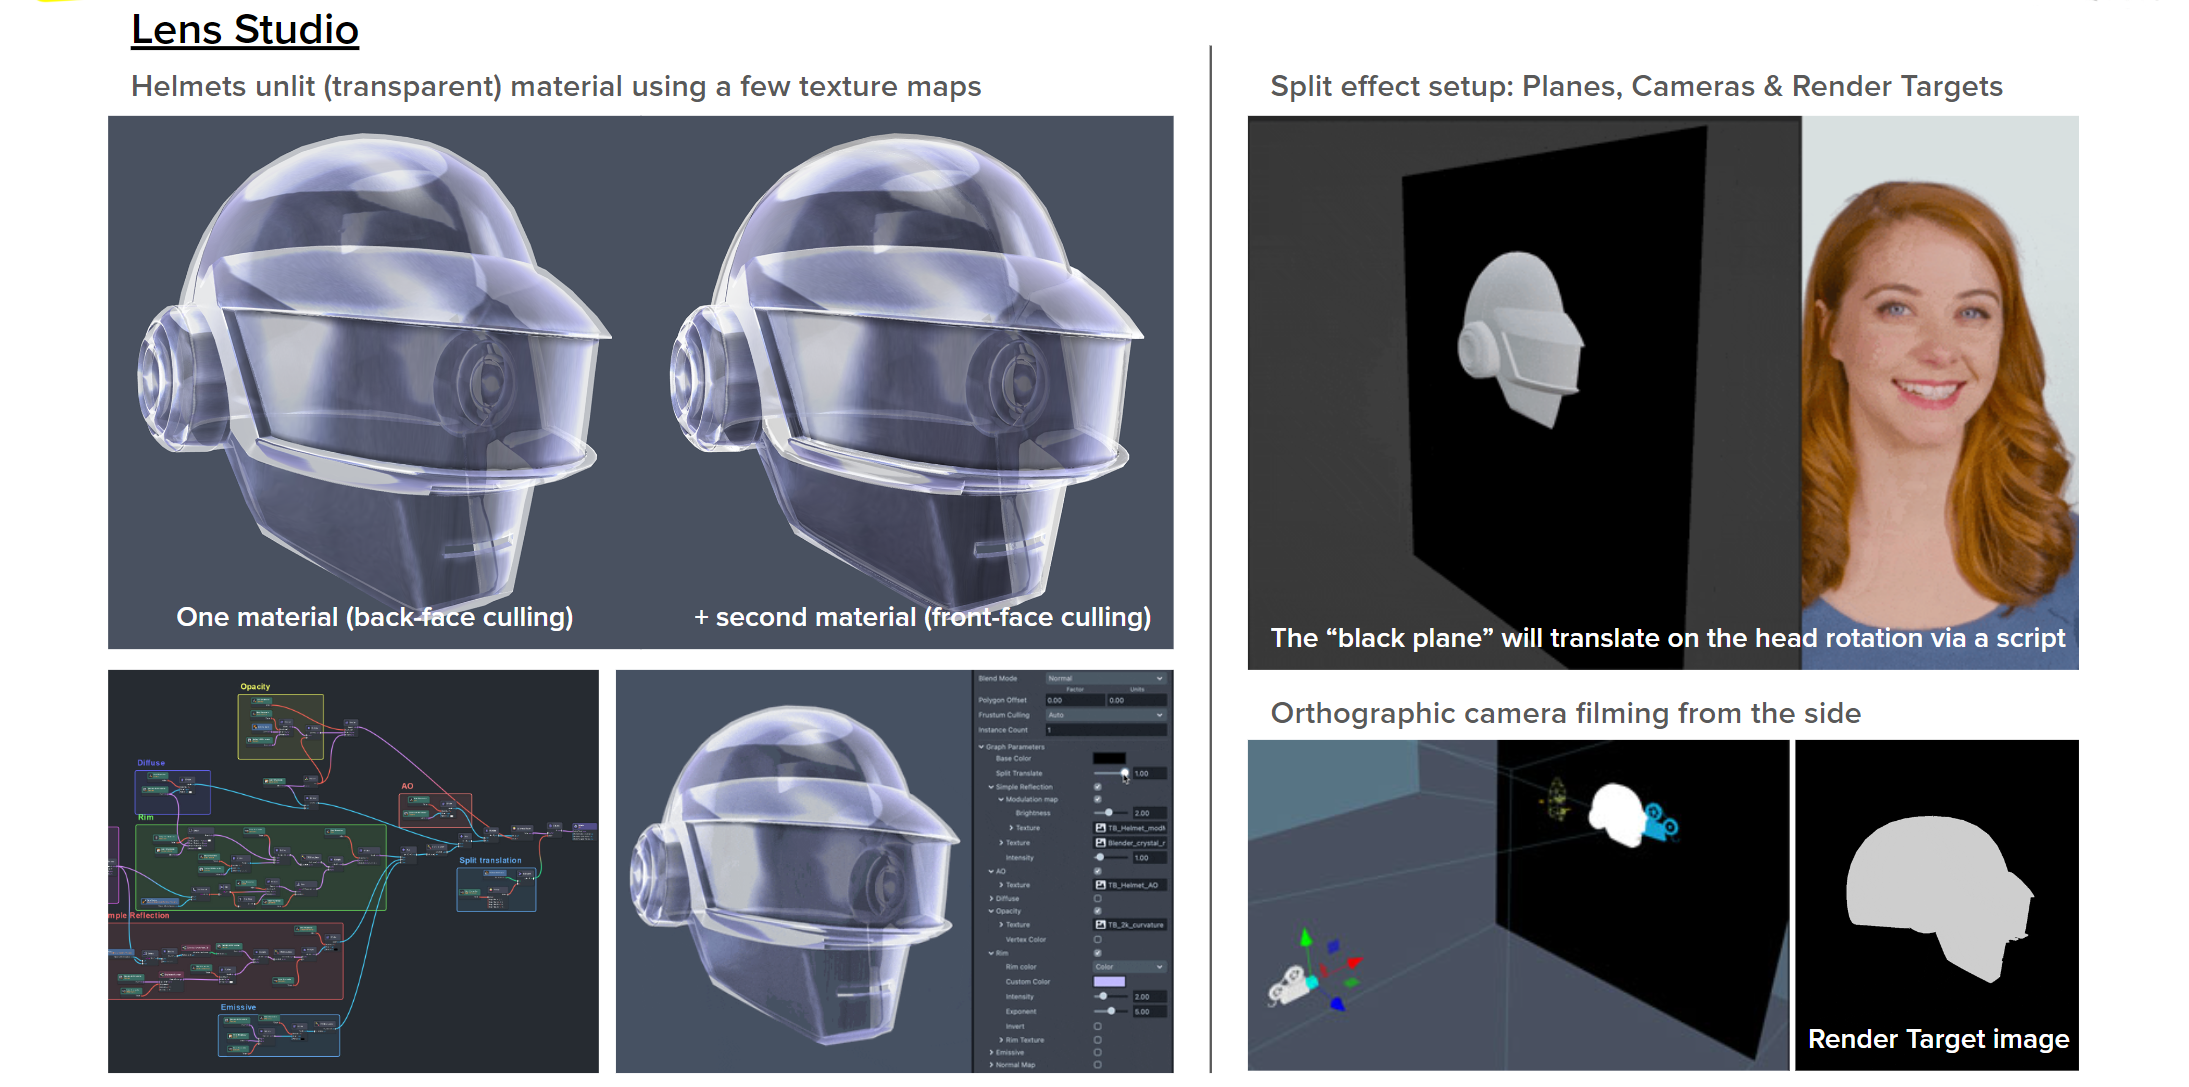Click the Exponent value 5.00
Image resolution: width=2189 pixels, height=1087 pixels.
pyautogui.click(x=1149, y=1011)
